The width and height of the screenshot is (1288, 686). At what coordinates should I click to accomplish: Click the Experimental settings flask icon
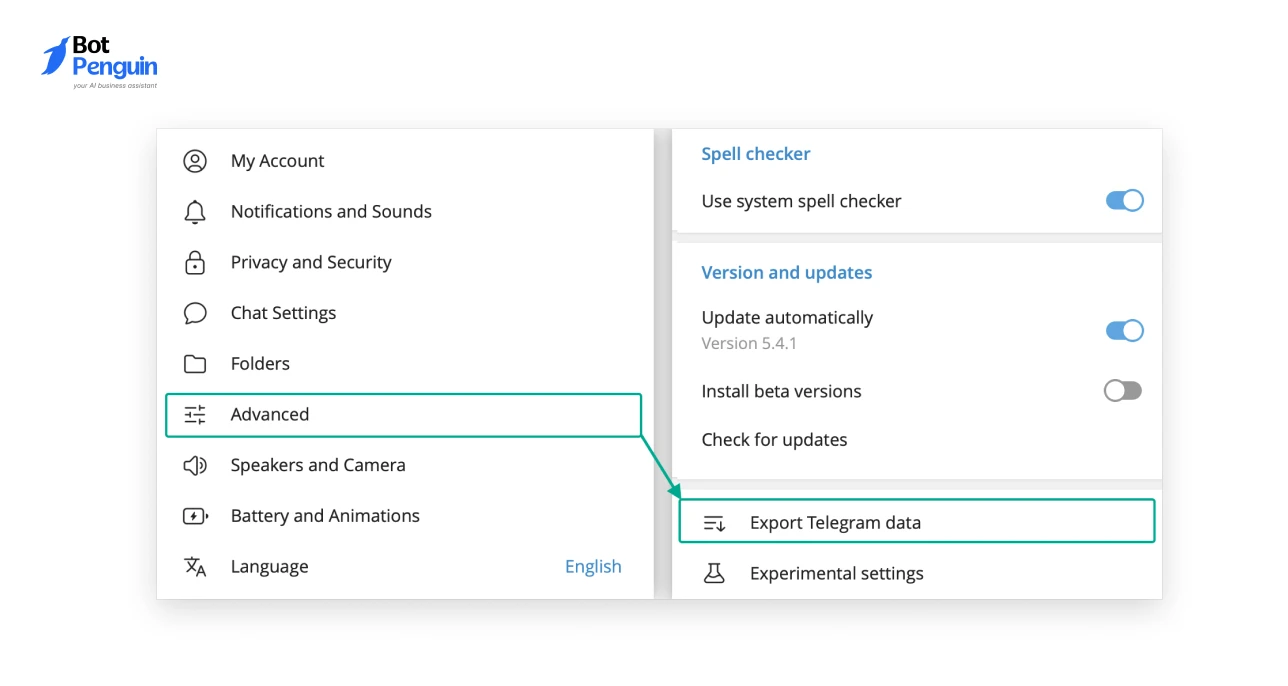tap(714, 573)
